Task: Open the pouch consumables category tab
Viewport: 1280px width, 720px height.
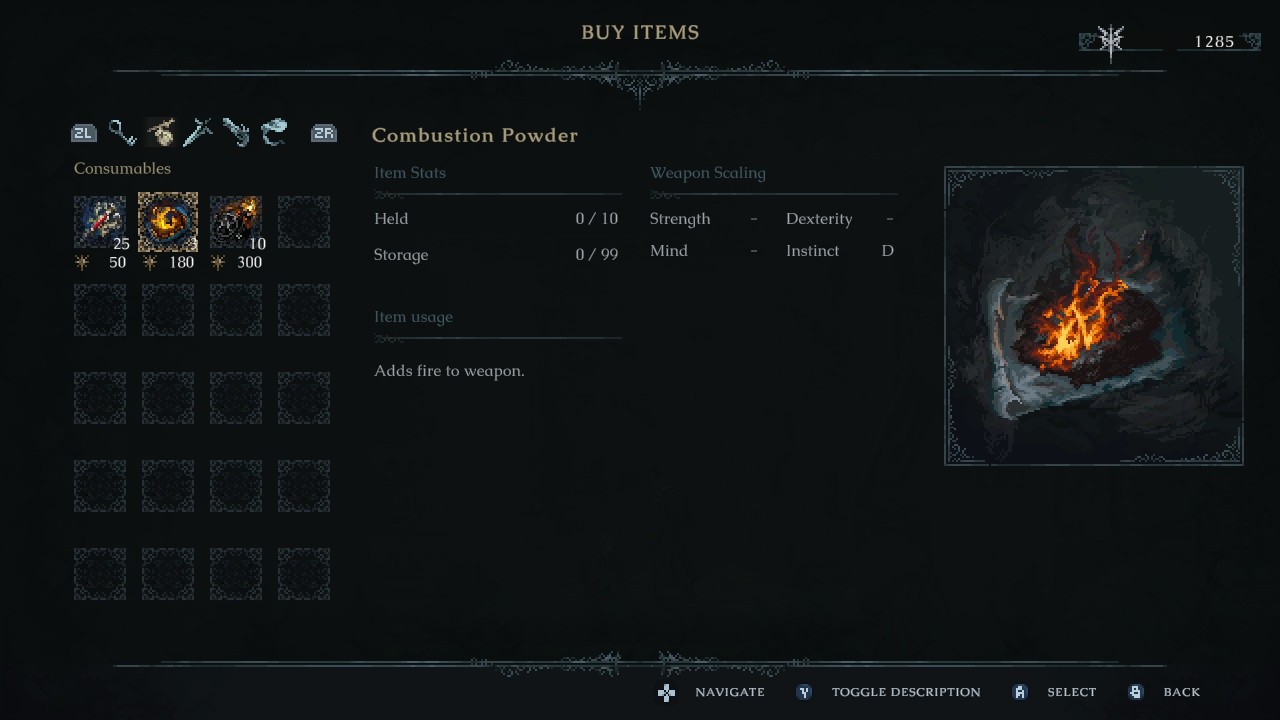Action: [160, 132]
